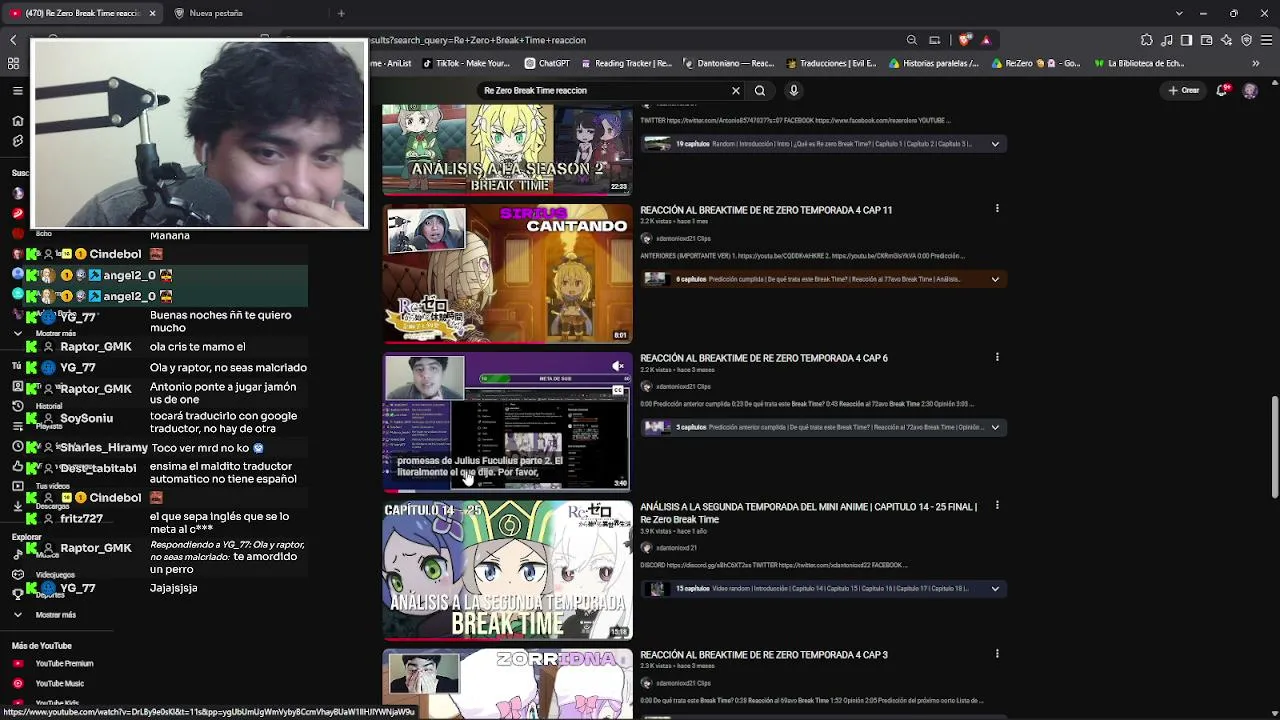The height and width of the screenshot is (720, 1280).
Task: Open Leo AI sparkle icon in toolbar
Action: pyautogui.click(x=1226, y=40)
